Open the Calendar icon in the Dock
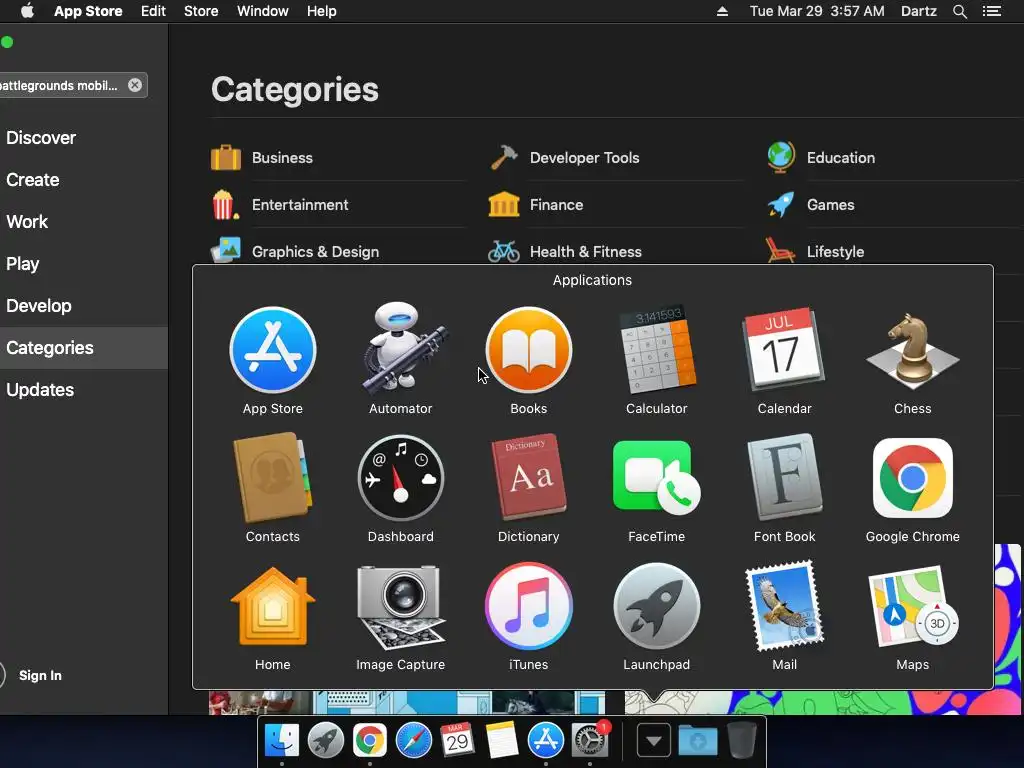Image resolution: width=1024 pixels, height=768 pixels. pos(457,741)
